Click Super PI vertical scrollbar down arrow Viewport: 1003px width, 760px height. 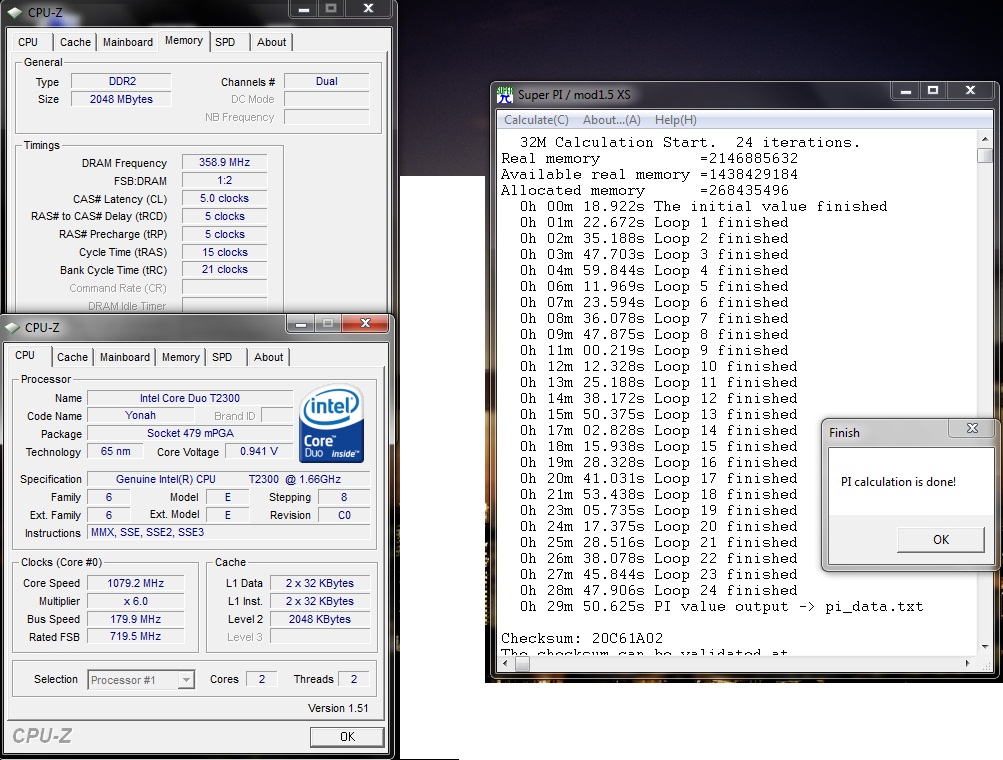click(x=984, y=647)
